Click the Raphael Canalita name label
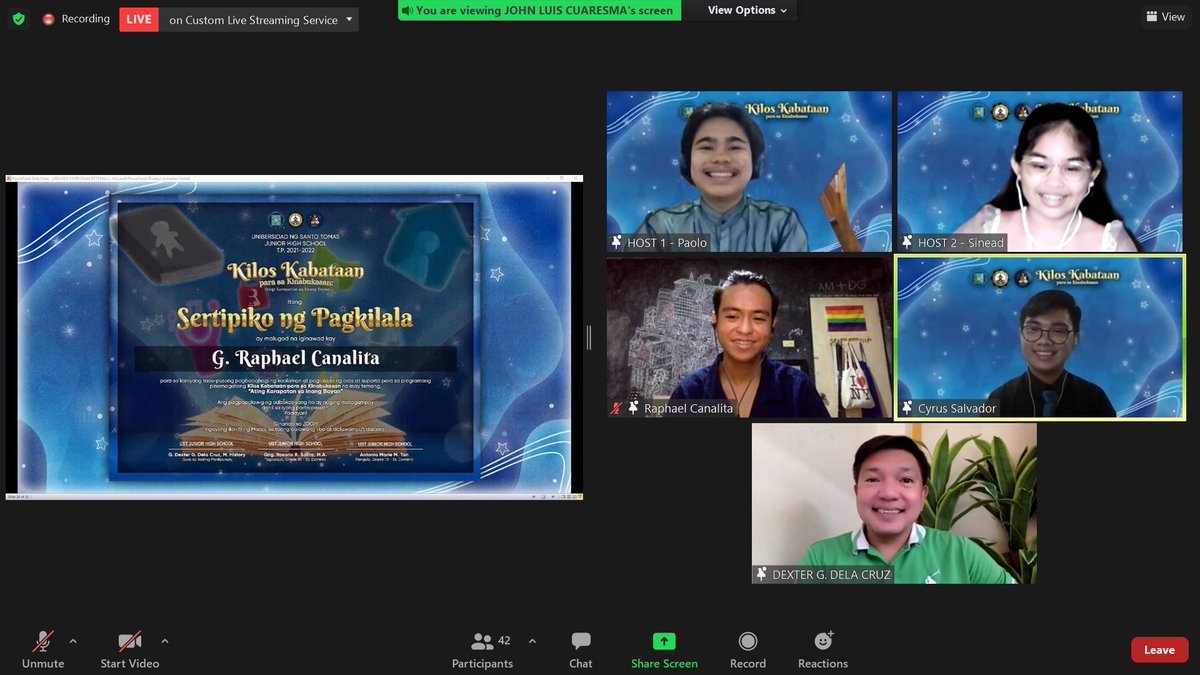Image resolution: width=1200 pixels, height=675 pixels. point(688,408)
